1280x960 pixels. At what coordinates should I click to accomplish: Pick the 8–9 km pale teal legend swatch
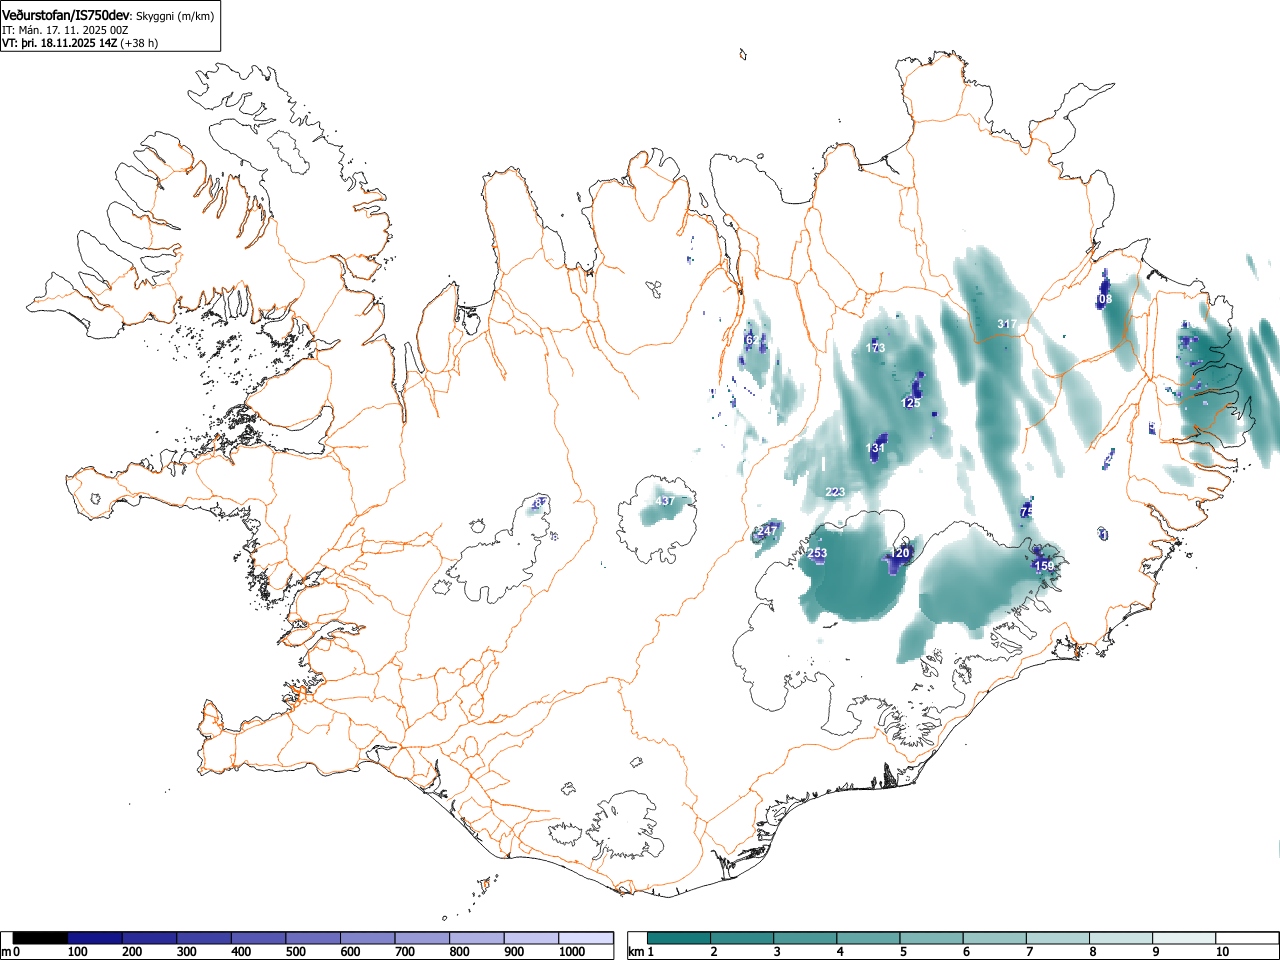[1121, 938]
